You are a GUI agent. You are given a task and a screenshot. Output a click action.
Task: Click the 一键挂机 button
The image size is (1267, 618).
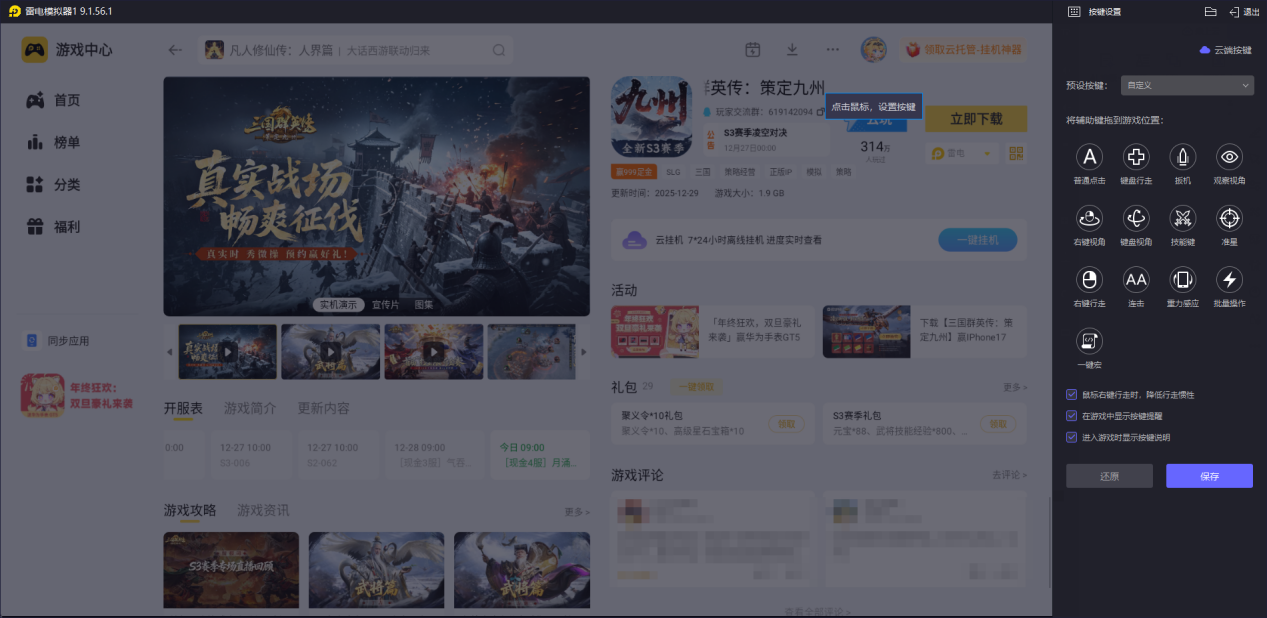pos(977,240)
